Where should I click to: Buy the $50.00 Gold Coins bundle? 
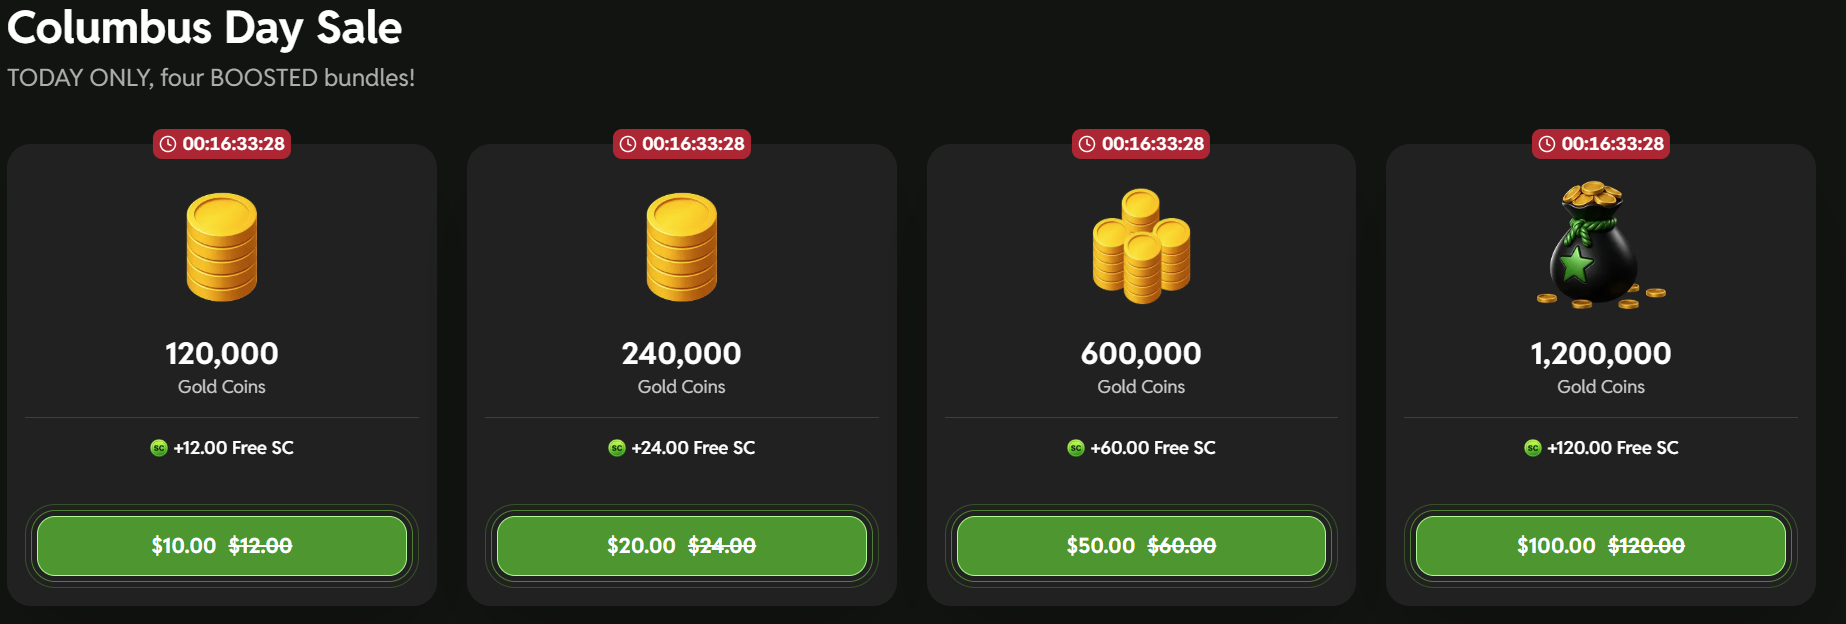[1141, 546]
